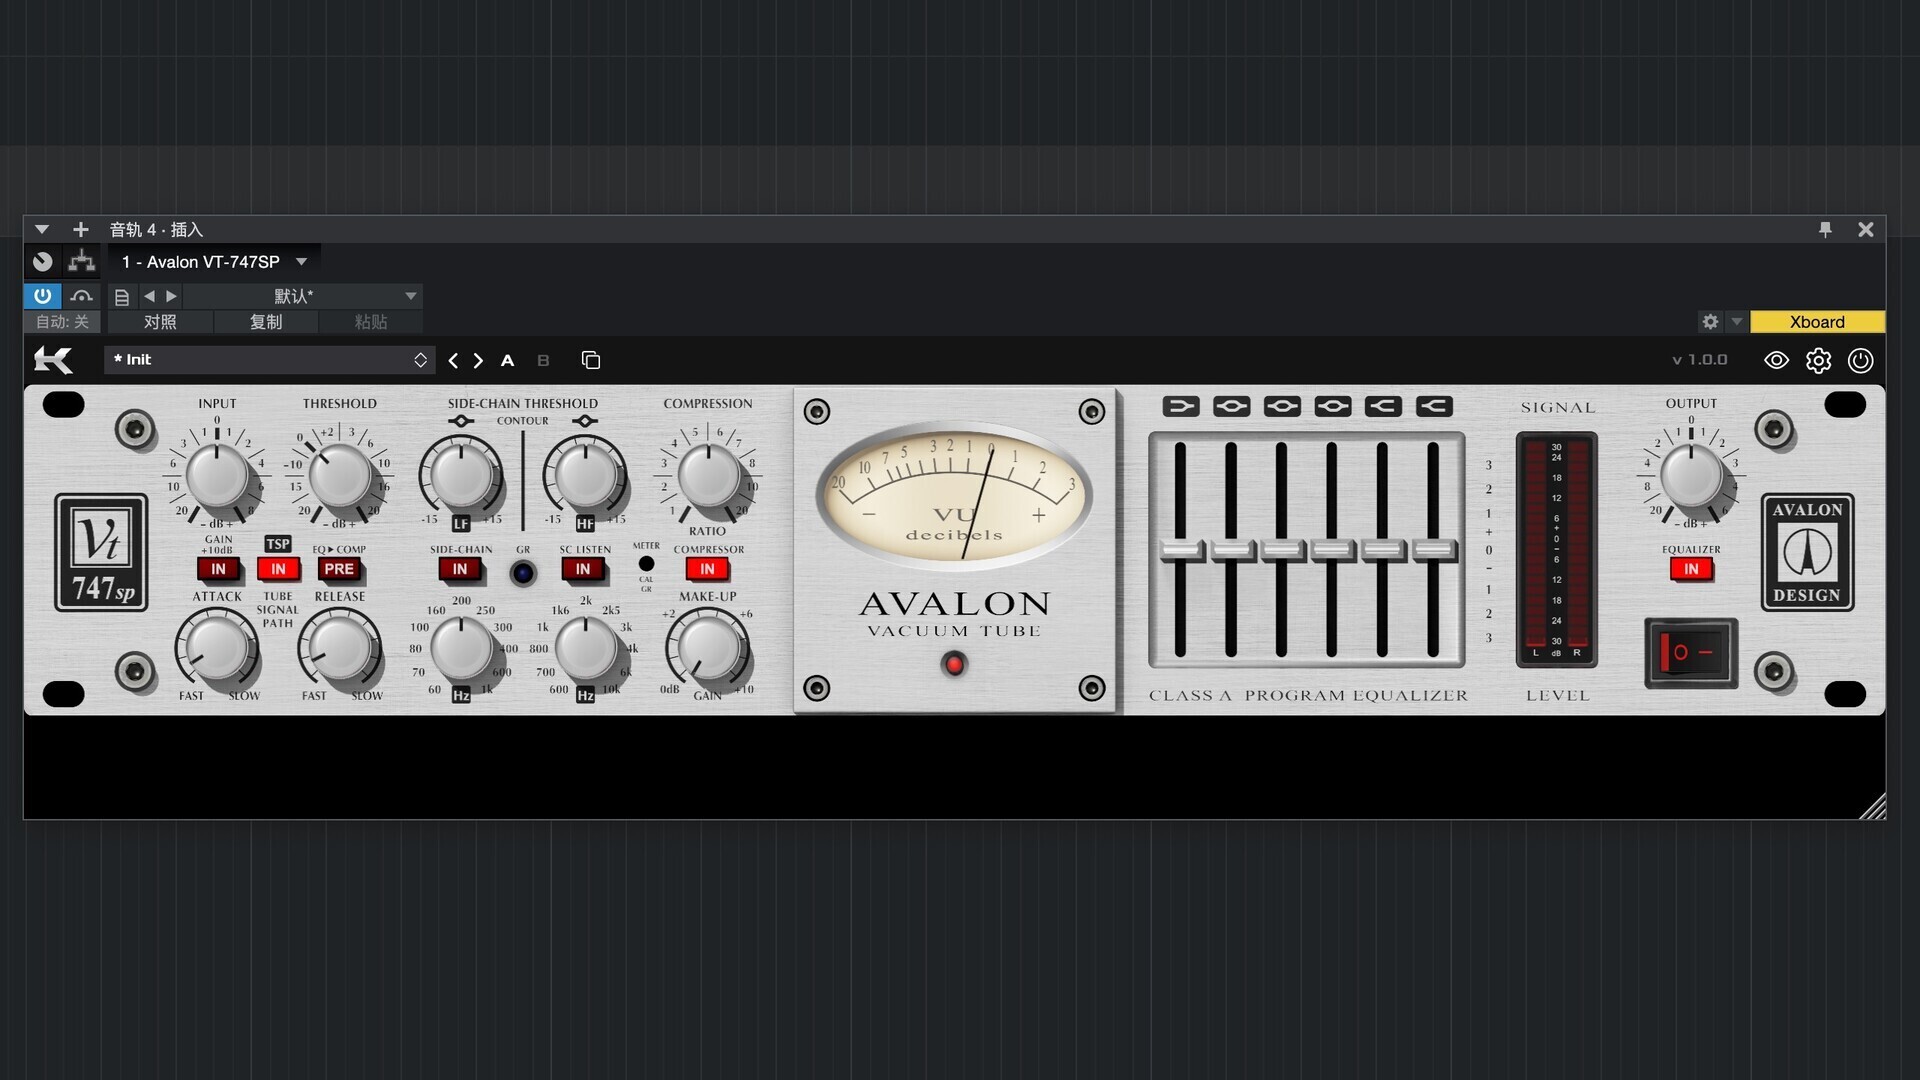This screenshot has height=1080, width=1920.
Task: Click the yellow Xboard button
Action: click(1817, 322)
